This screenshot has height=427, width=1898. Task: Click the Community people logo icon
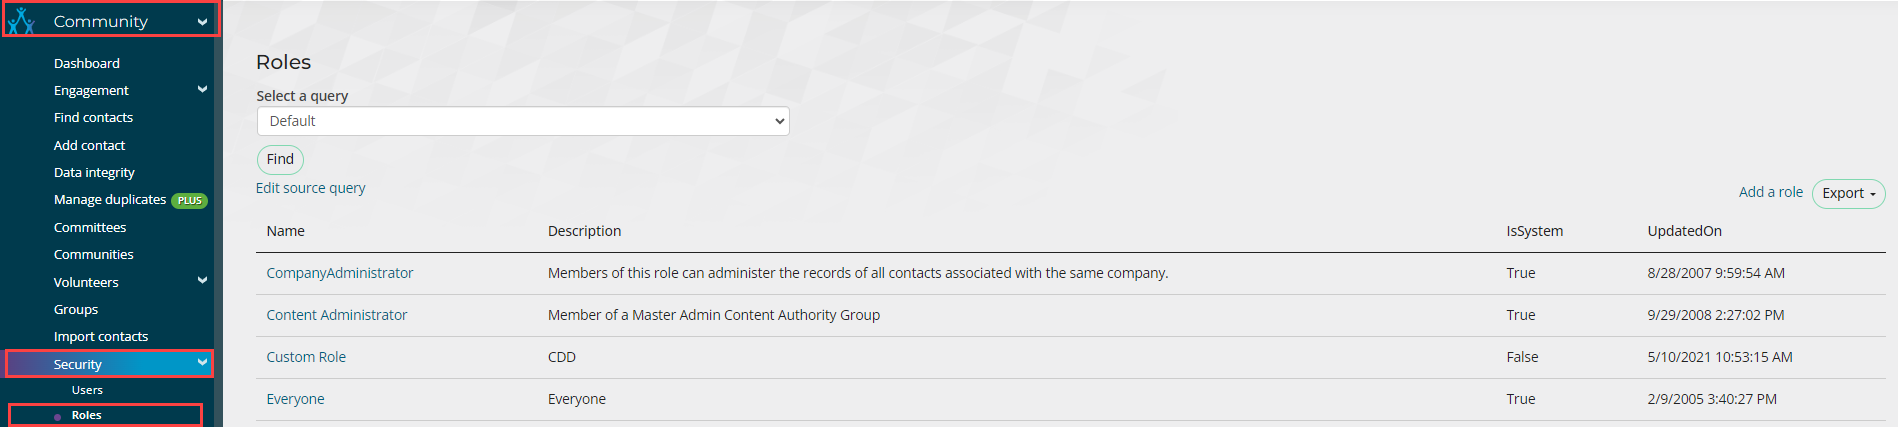(x=21, y=21)
